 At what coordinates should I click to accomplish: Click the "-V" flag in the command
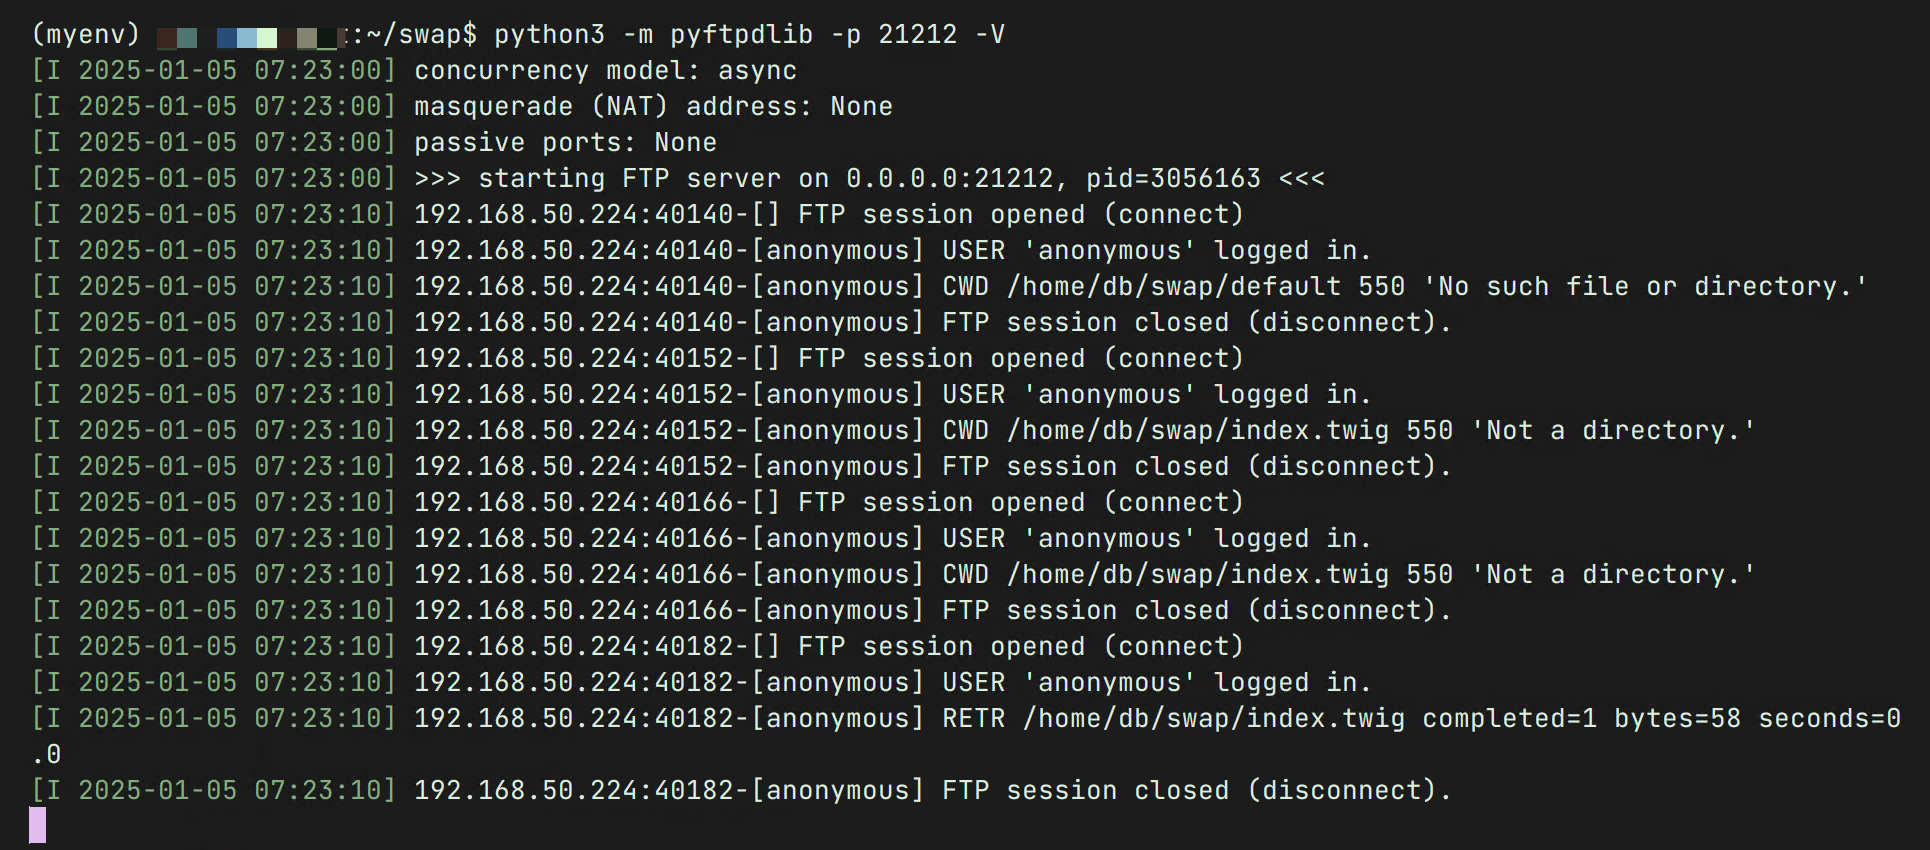pyautogui.click(x=989, y=34)
